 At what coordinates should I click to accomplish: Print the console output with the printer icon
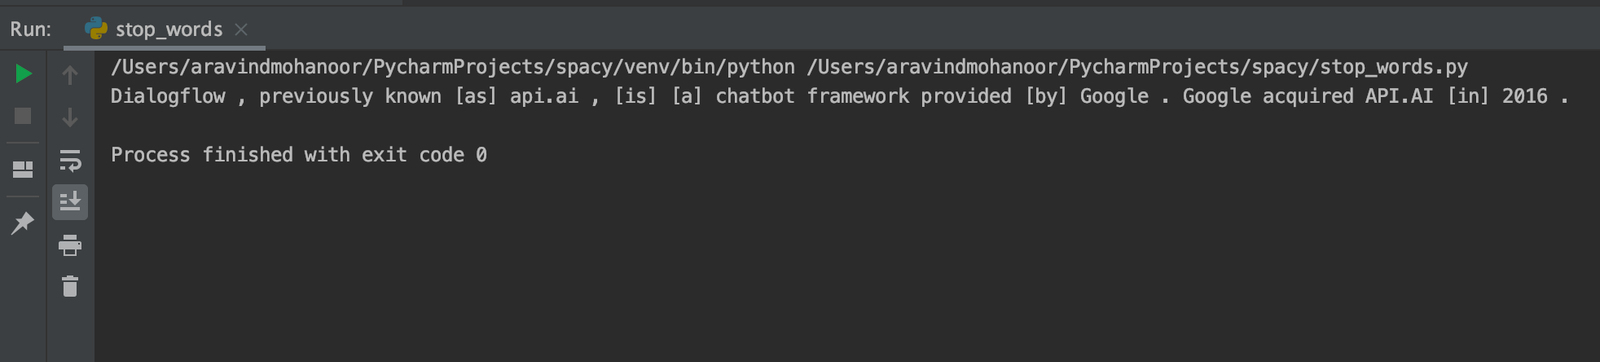pyautogui.click(x=70, y=245)
